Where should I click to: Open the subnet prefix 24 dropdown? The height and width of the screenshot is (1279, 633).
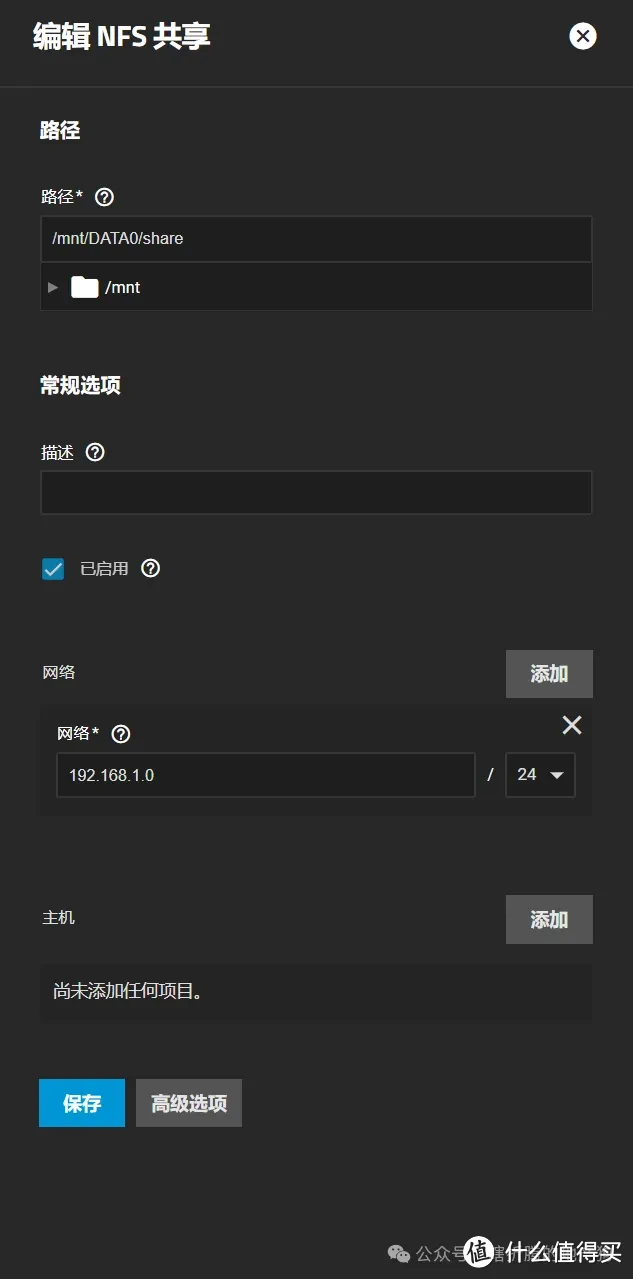[x=540, y=775]
